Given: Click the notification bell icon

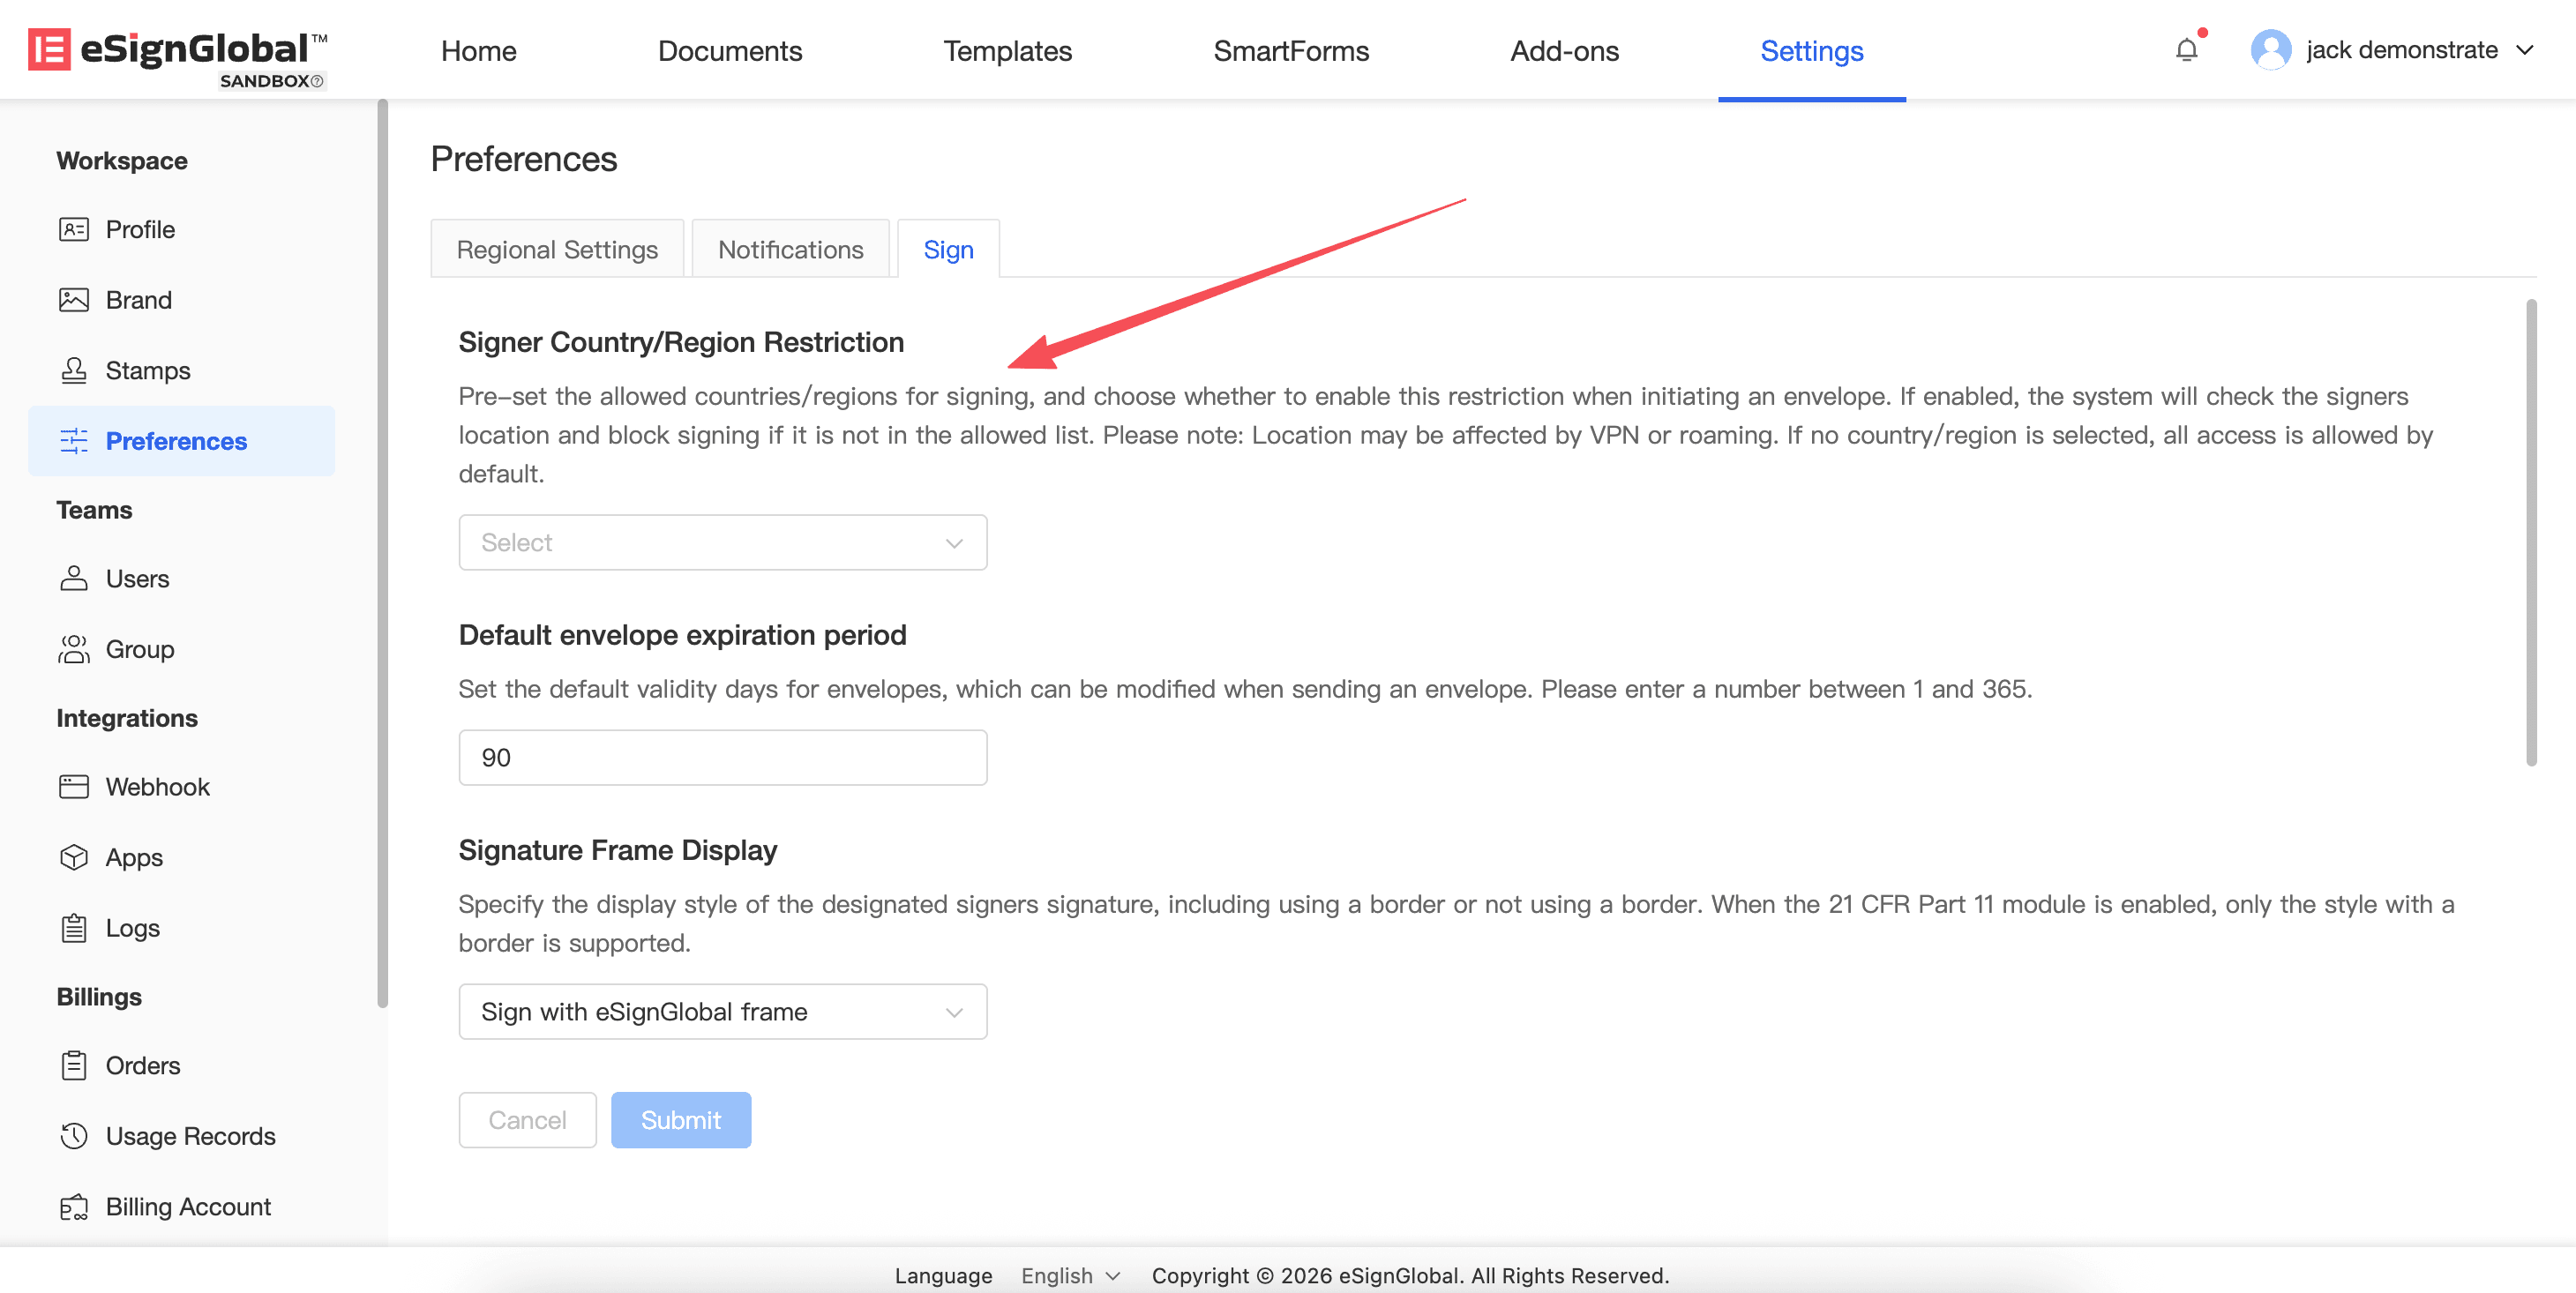Looking at the screenshot, I should pos(2186,50).
